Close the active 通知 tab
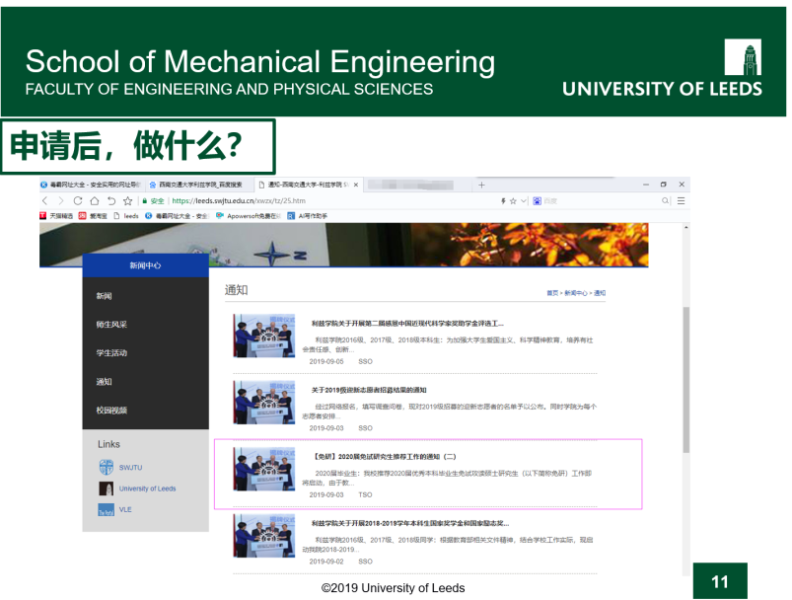This screenshot has height=600, width=792. click(356, 185)
